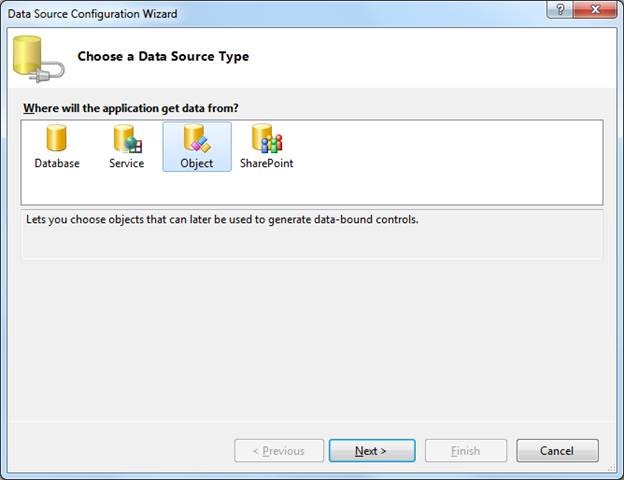Select the SharePoint data source icon
Viewport: 624px width, 480px height.
266,139
